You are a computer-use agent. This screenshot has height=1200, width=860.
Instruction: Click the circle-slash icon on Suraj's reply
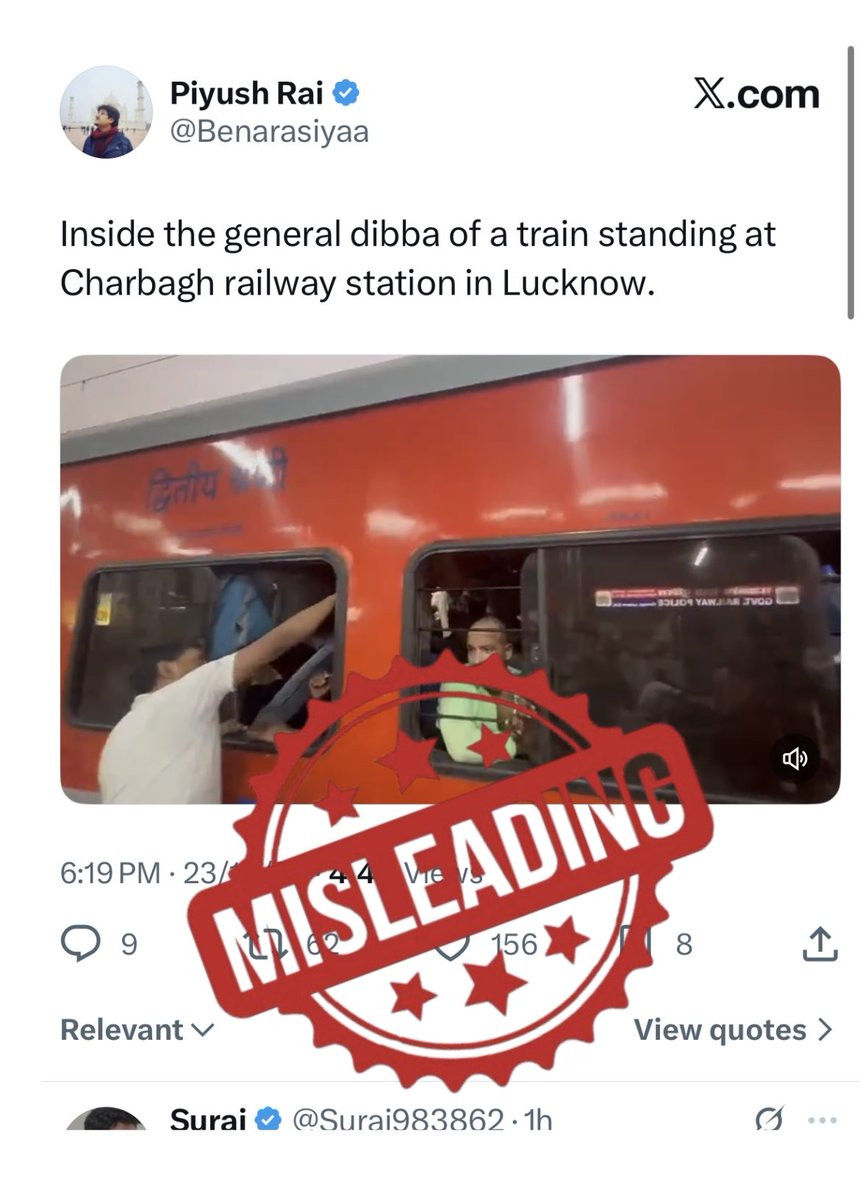769,1120
